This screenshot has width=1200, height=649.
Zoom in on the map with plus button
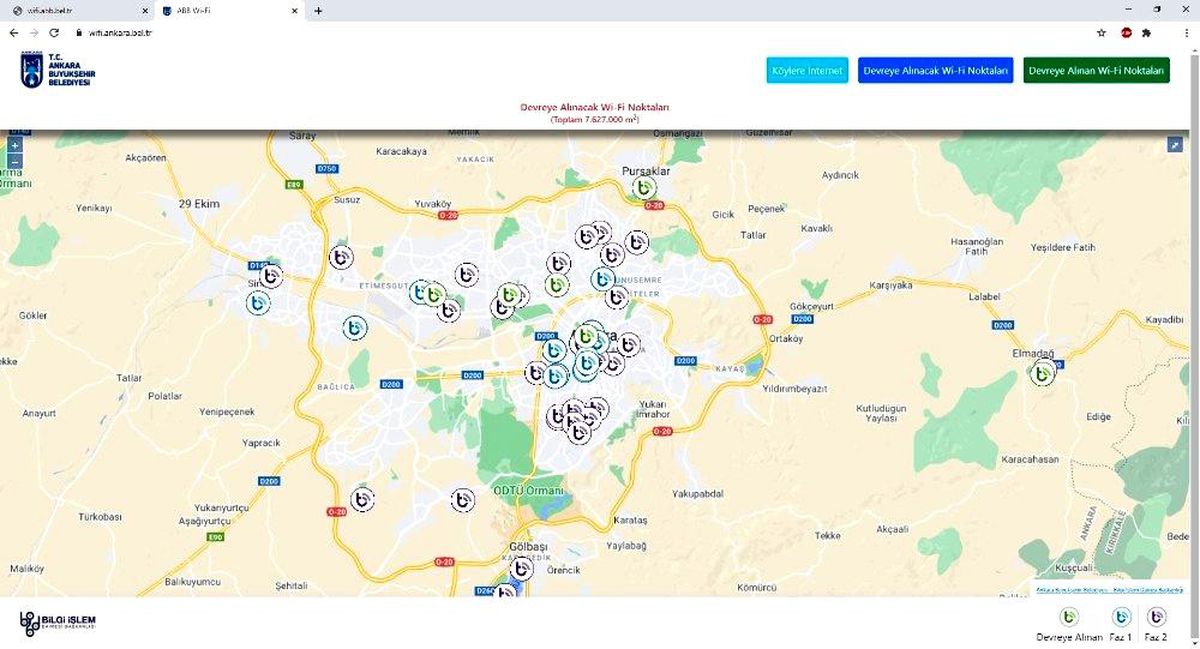(15, 146)
